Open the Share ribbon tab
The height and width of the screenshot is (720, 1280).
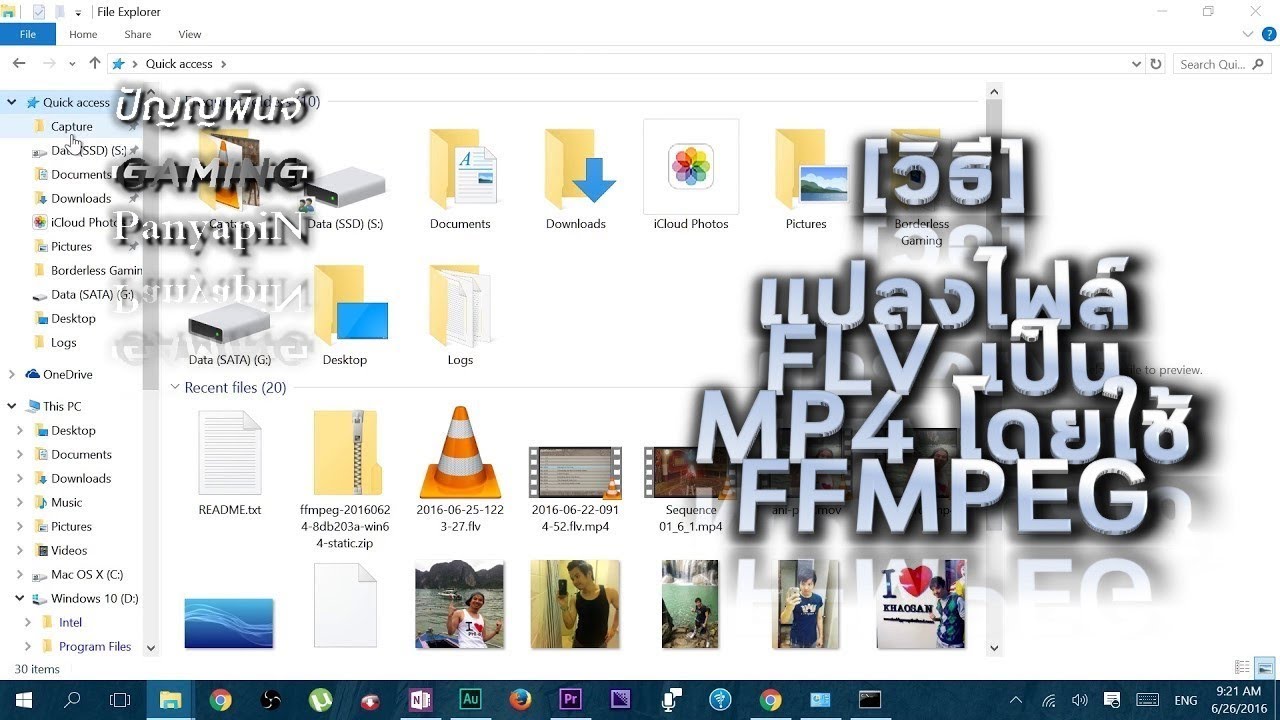click(x=138, y=34)
